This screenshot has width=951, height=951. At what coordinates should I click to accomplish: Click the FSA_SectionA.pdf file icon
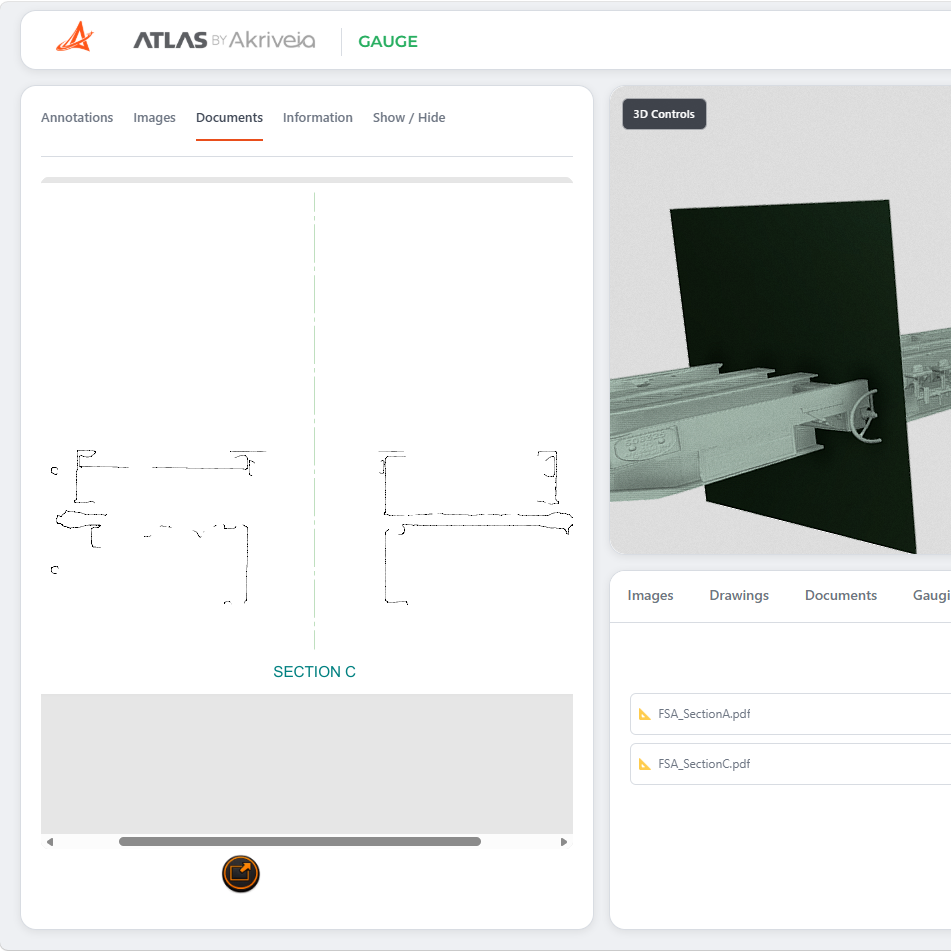pos(645,714)
